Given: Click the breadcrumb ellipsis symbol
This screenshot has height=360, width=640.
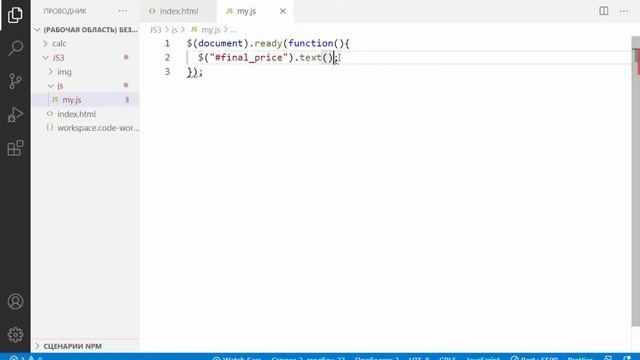Looking at the screenshot, I should tap(233, 30).
